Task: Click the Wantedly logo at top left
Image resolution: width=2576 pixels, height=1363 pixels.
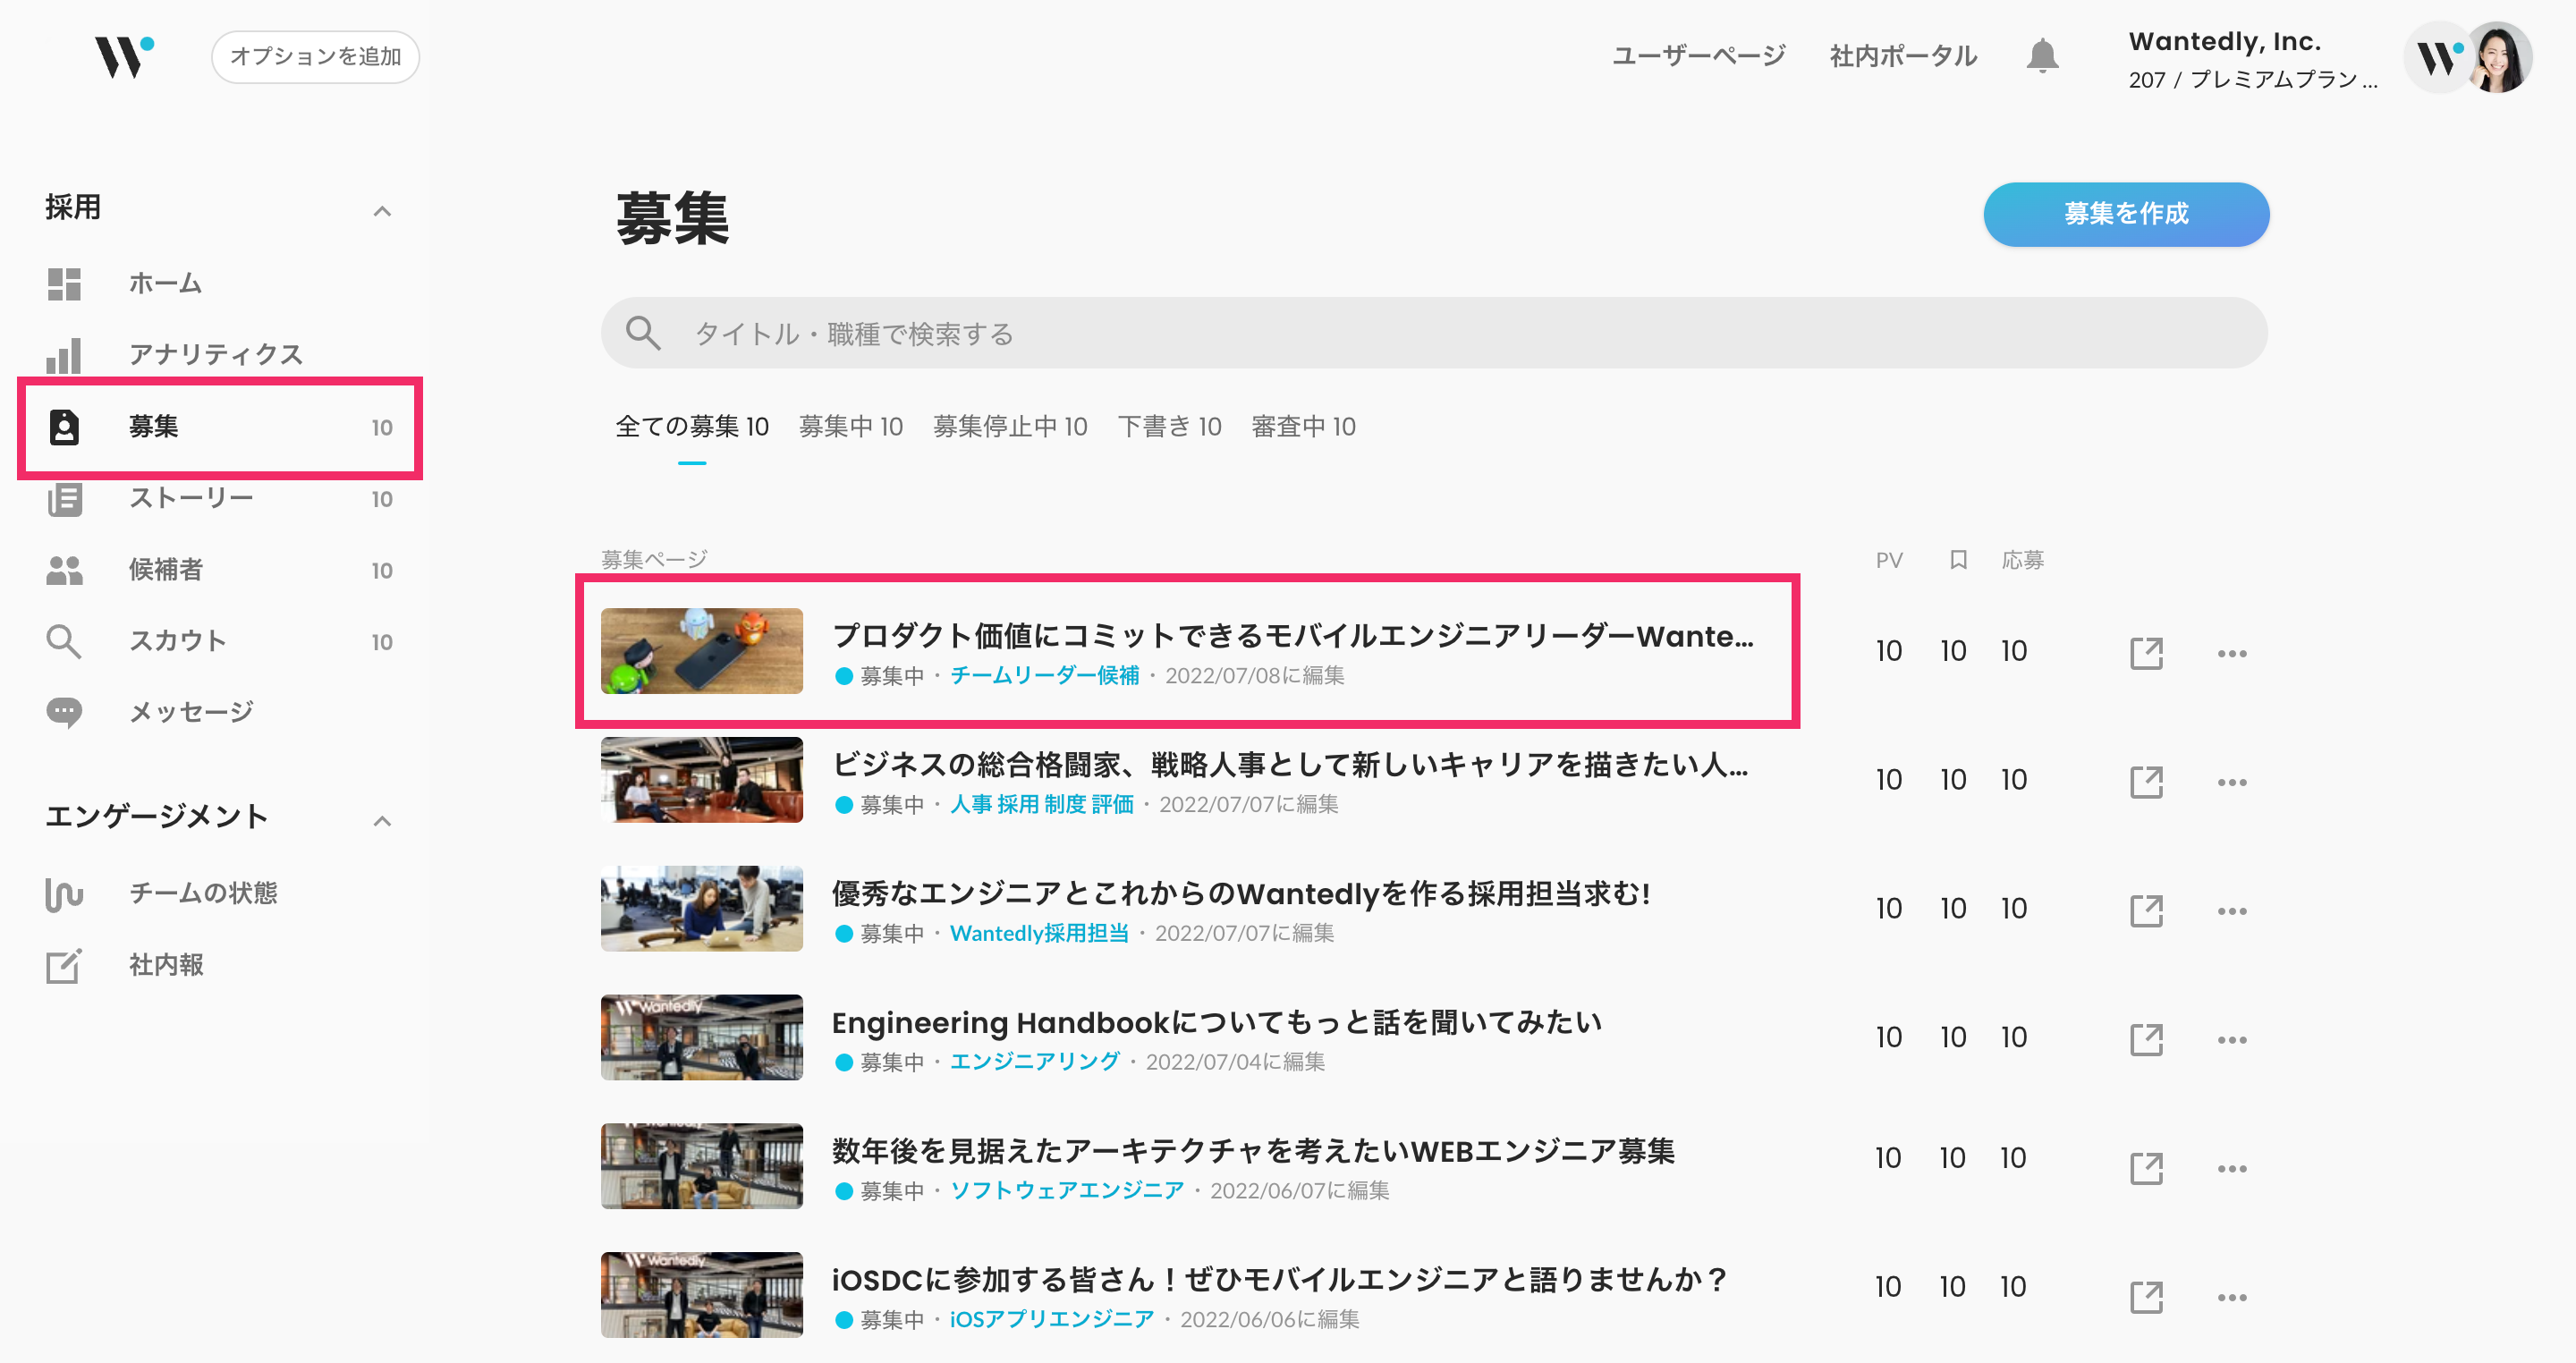Action: click(x=124, y=57)
